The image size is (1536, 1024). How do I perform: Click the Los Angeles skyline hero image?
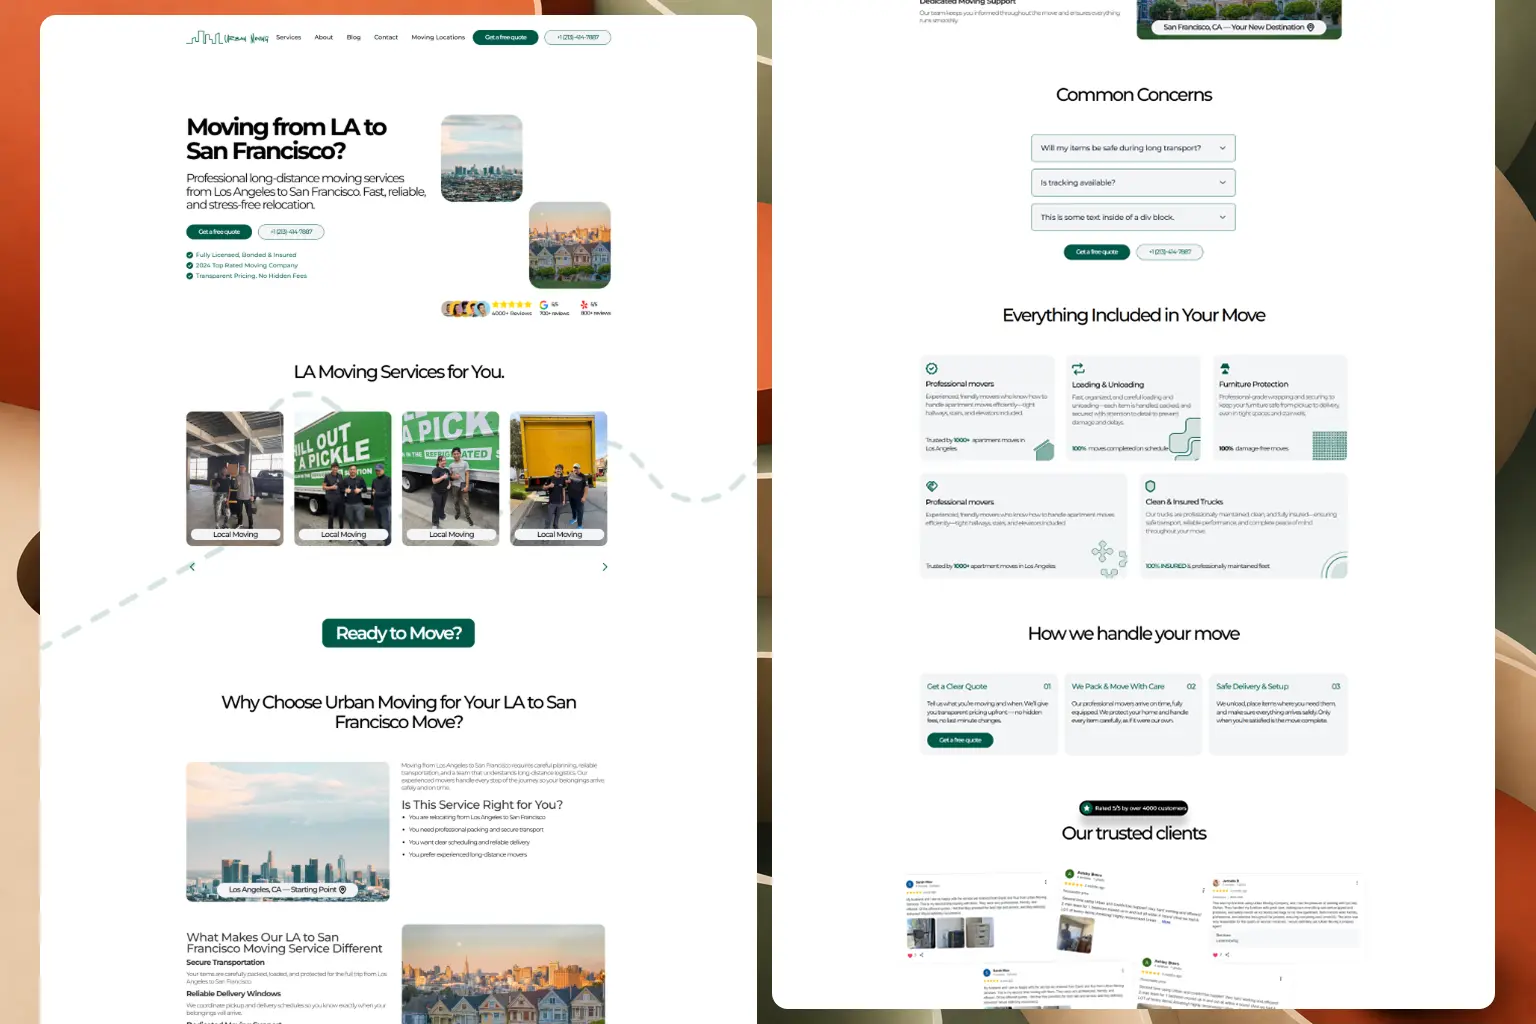pyautogui.click(x=482, y=158)
